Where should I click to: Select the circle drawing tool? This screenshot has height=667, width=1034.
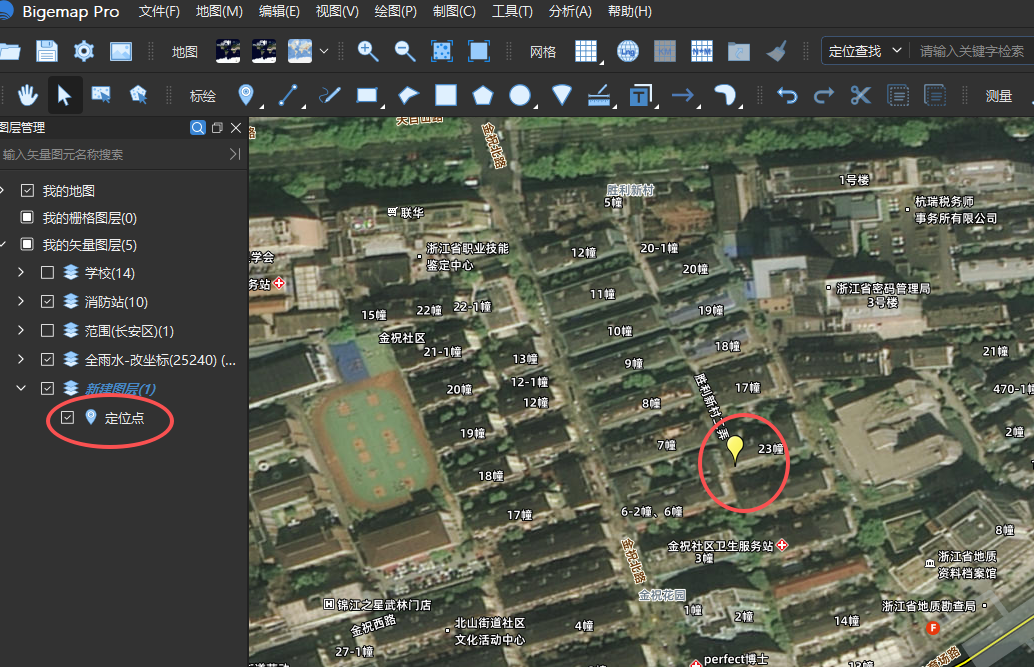pyautogui.click(x=520, y=96)
